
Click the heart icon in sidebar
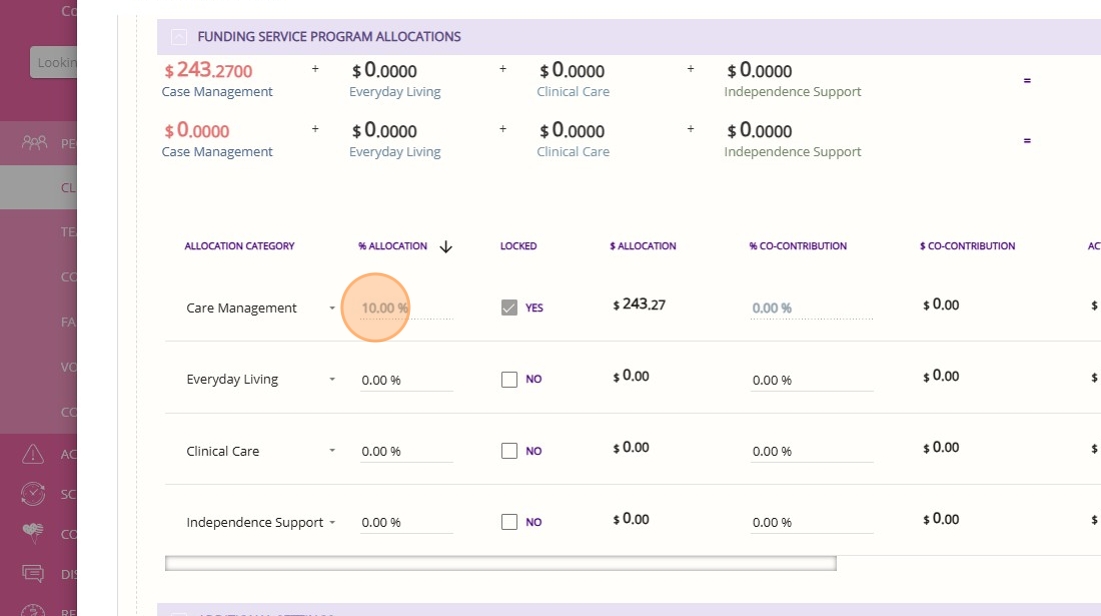[33, 533]
